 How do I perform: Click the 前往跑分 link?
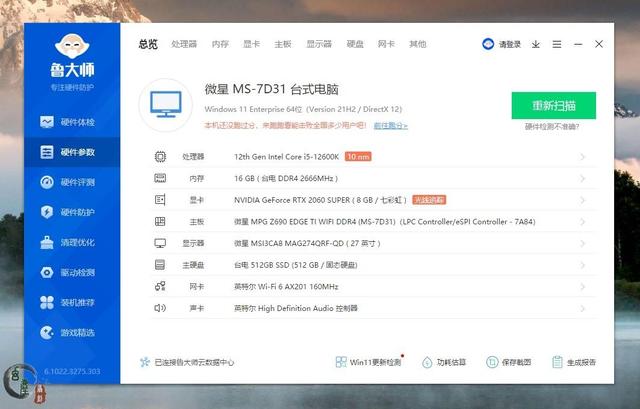[x=391, y=126]
